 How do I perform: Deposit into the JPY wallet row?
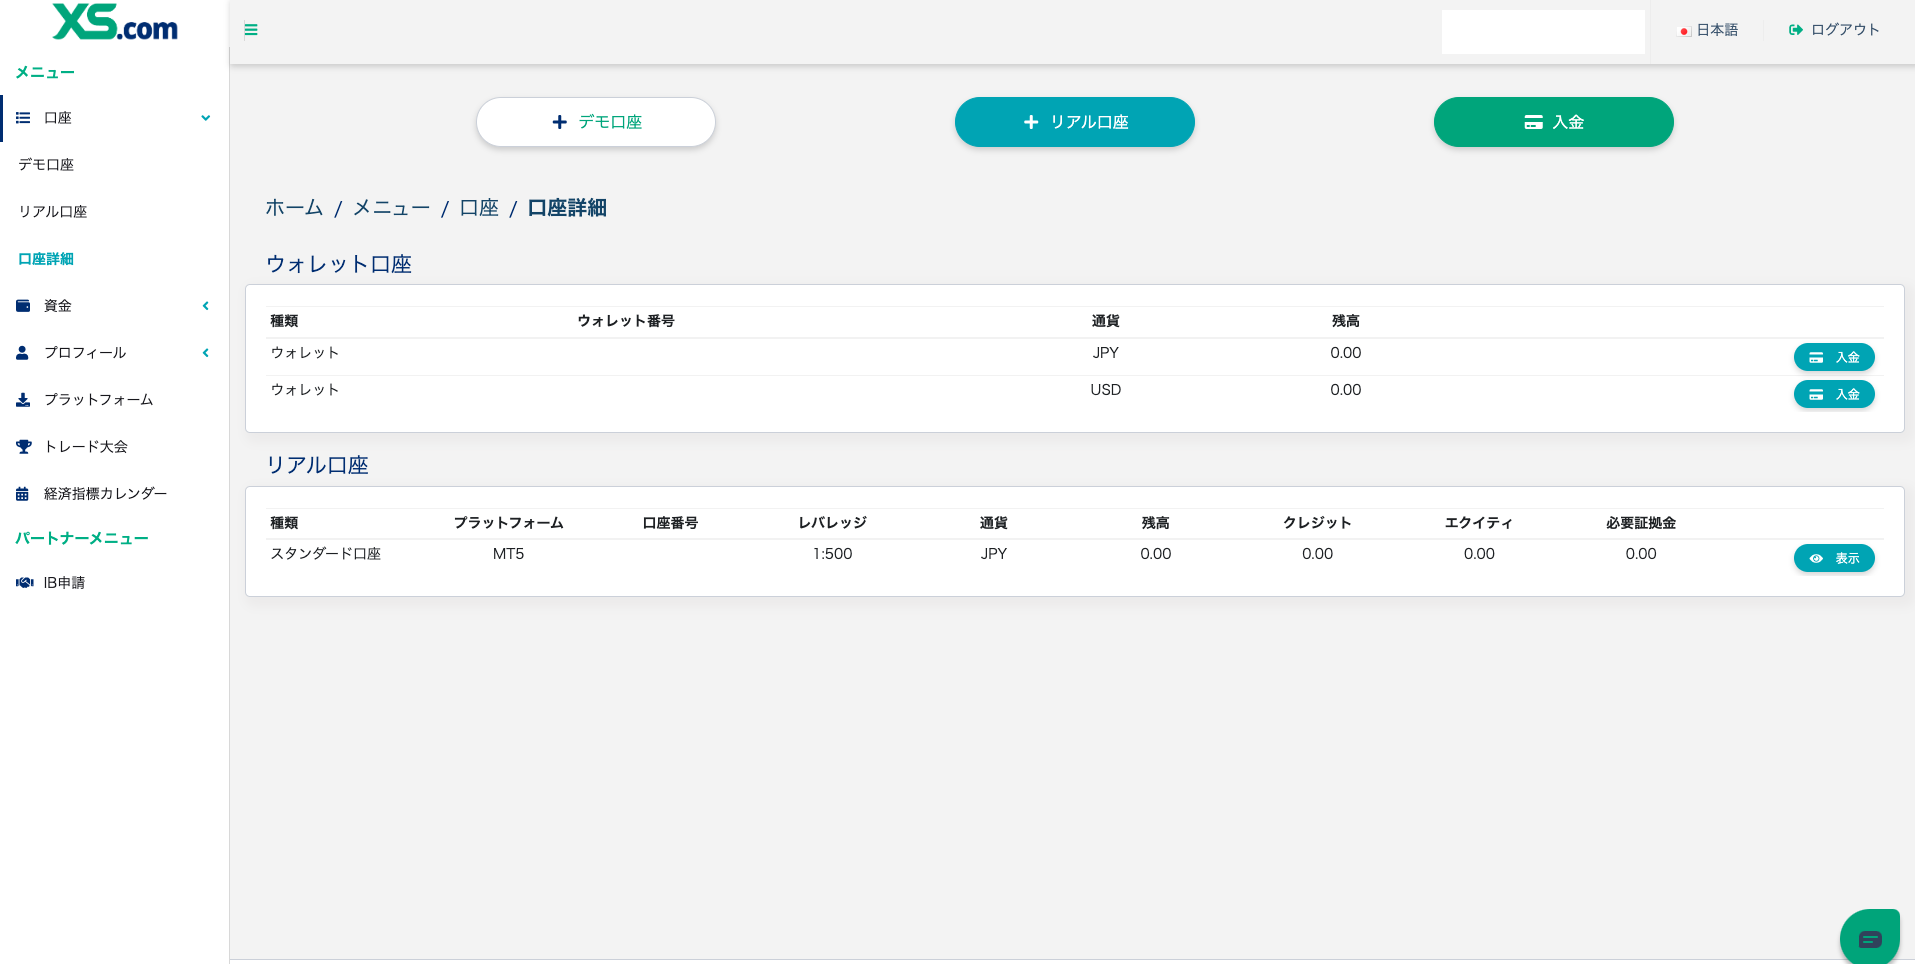point(1833,357)
